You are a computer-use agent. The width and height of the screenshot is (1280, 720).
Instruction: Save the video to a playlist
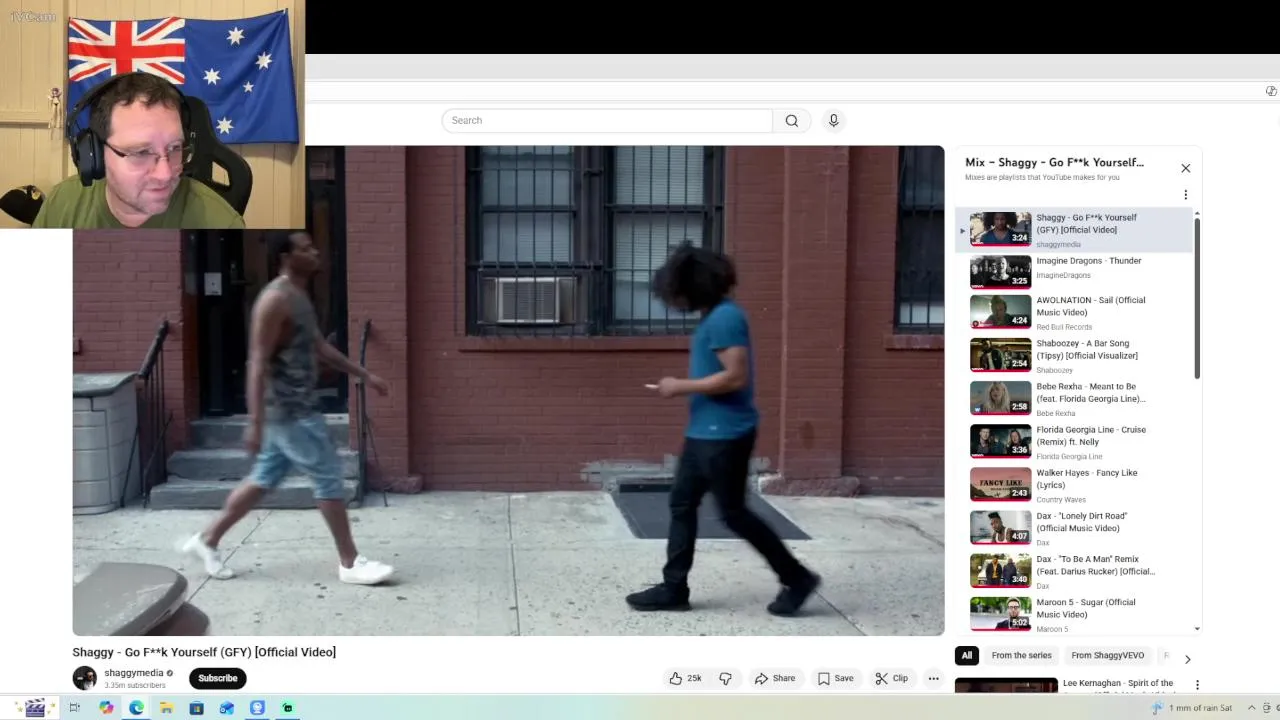835,678
